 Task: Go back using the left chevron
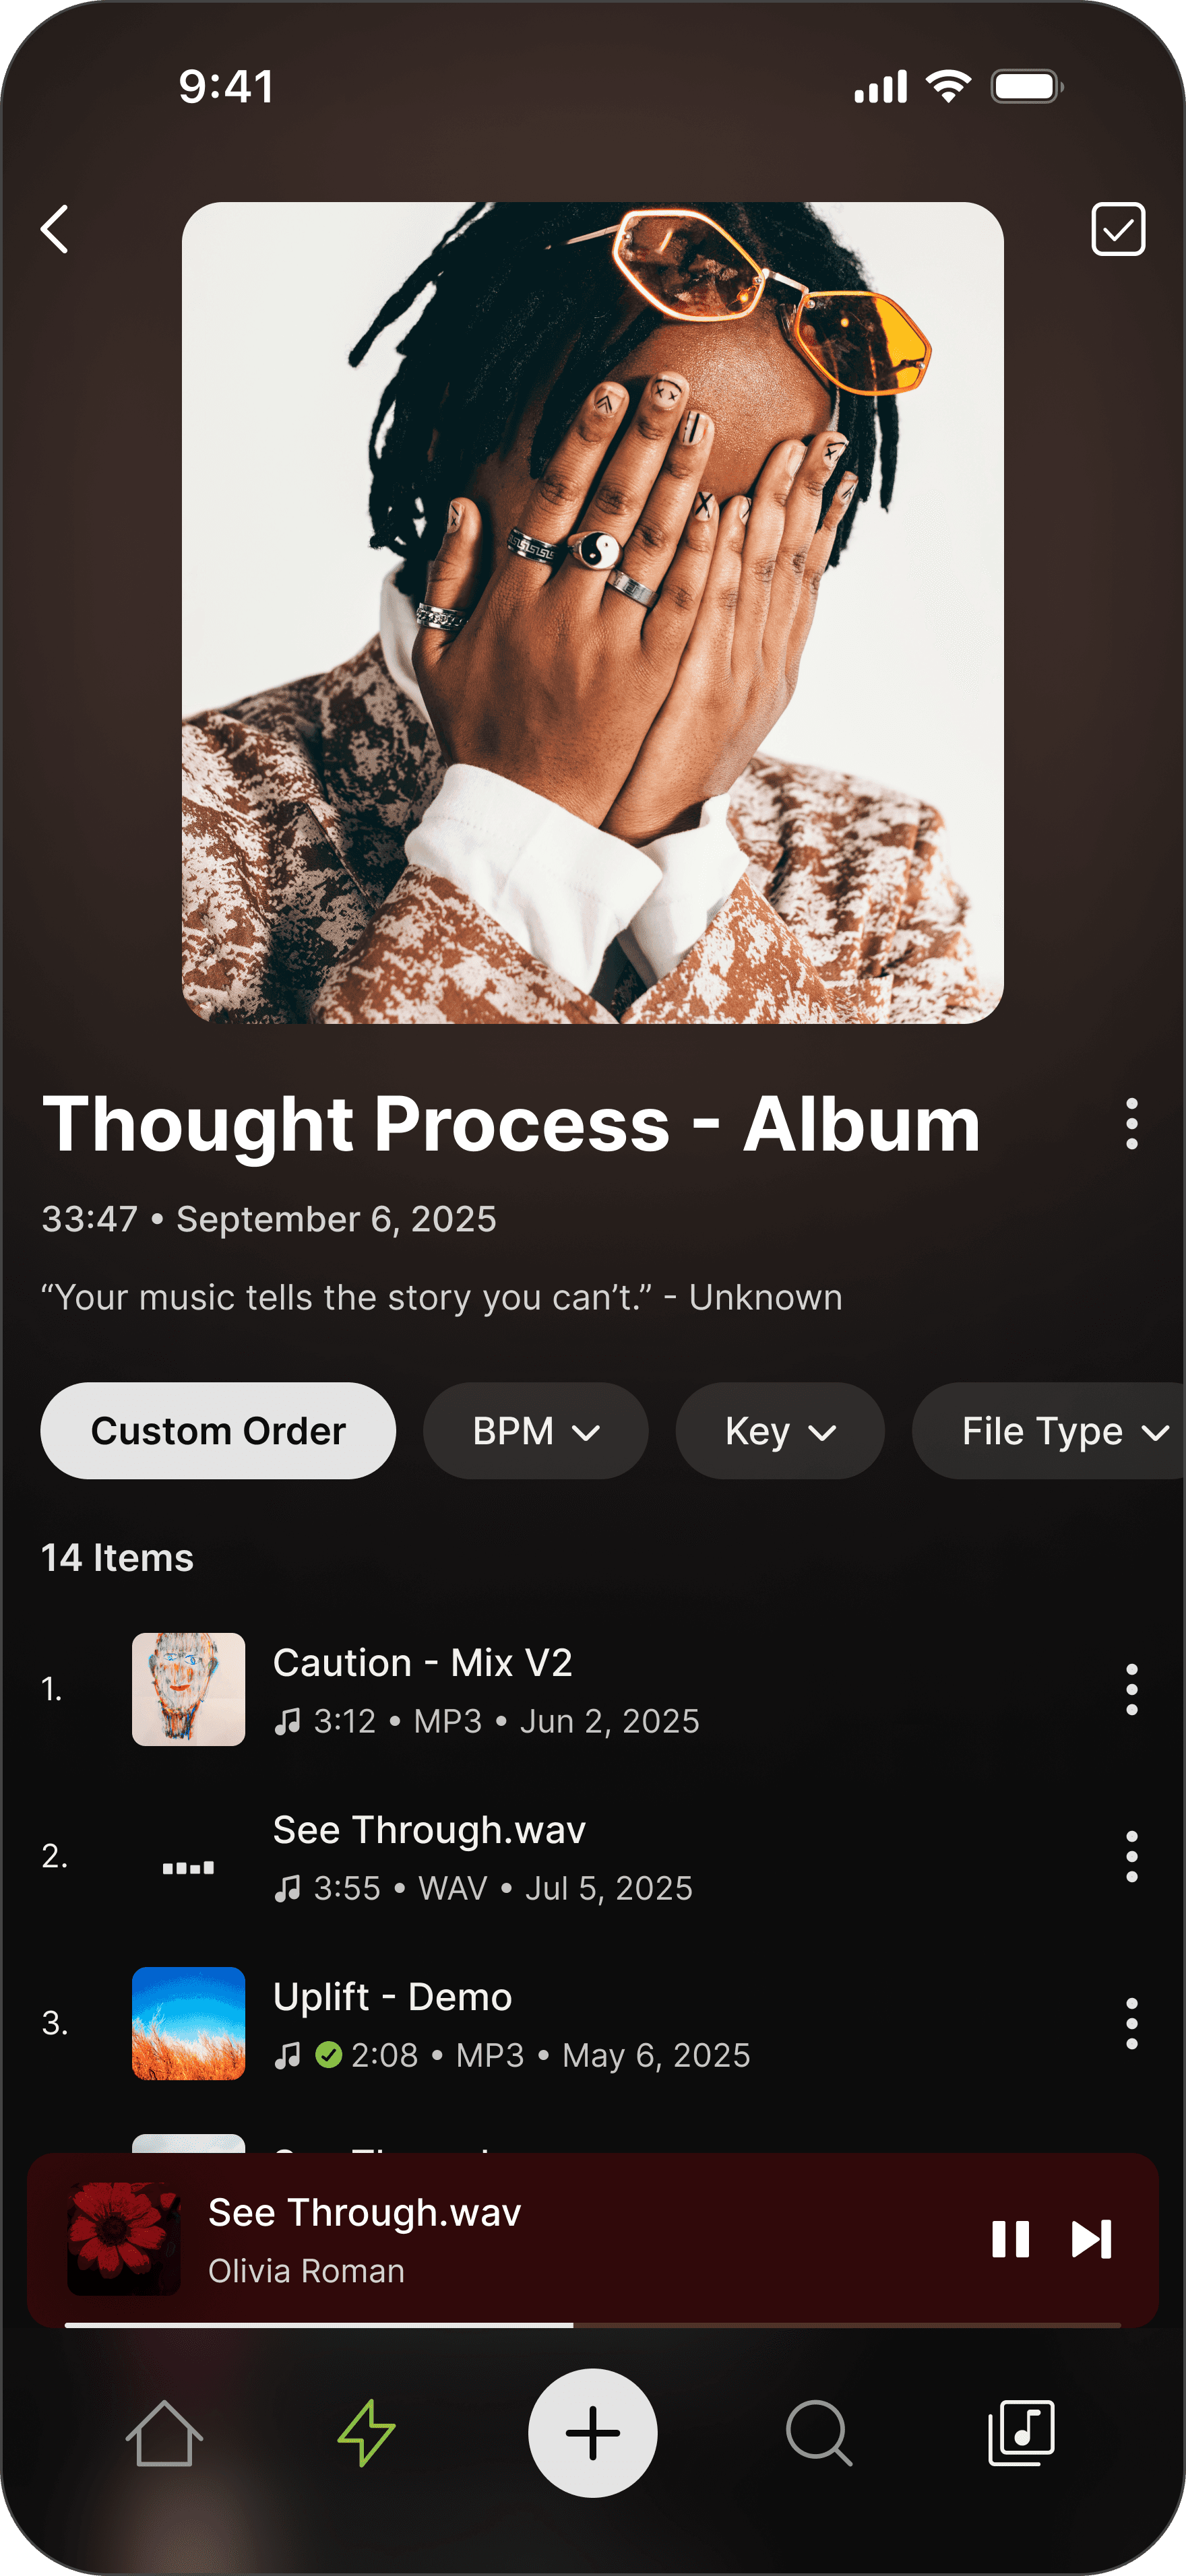point(55,229)
